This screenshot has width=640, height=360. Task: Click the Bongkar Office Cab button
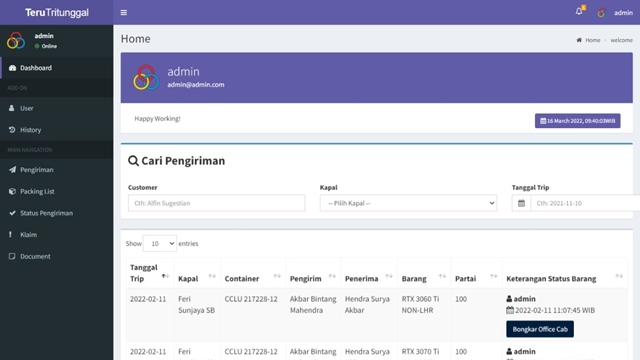pos(540,329)
